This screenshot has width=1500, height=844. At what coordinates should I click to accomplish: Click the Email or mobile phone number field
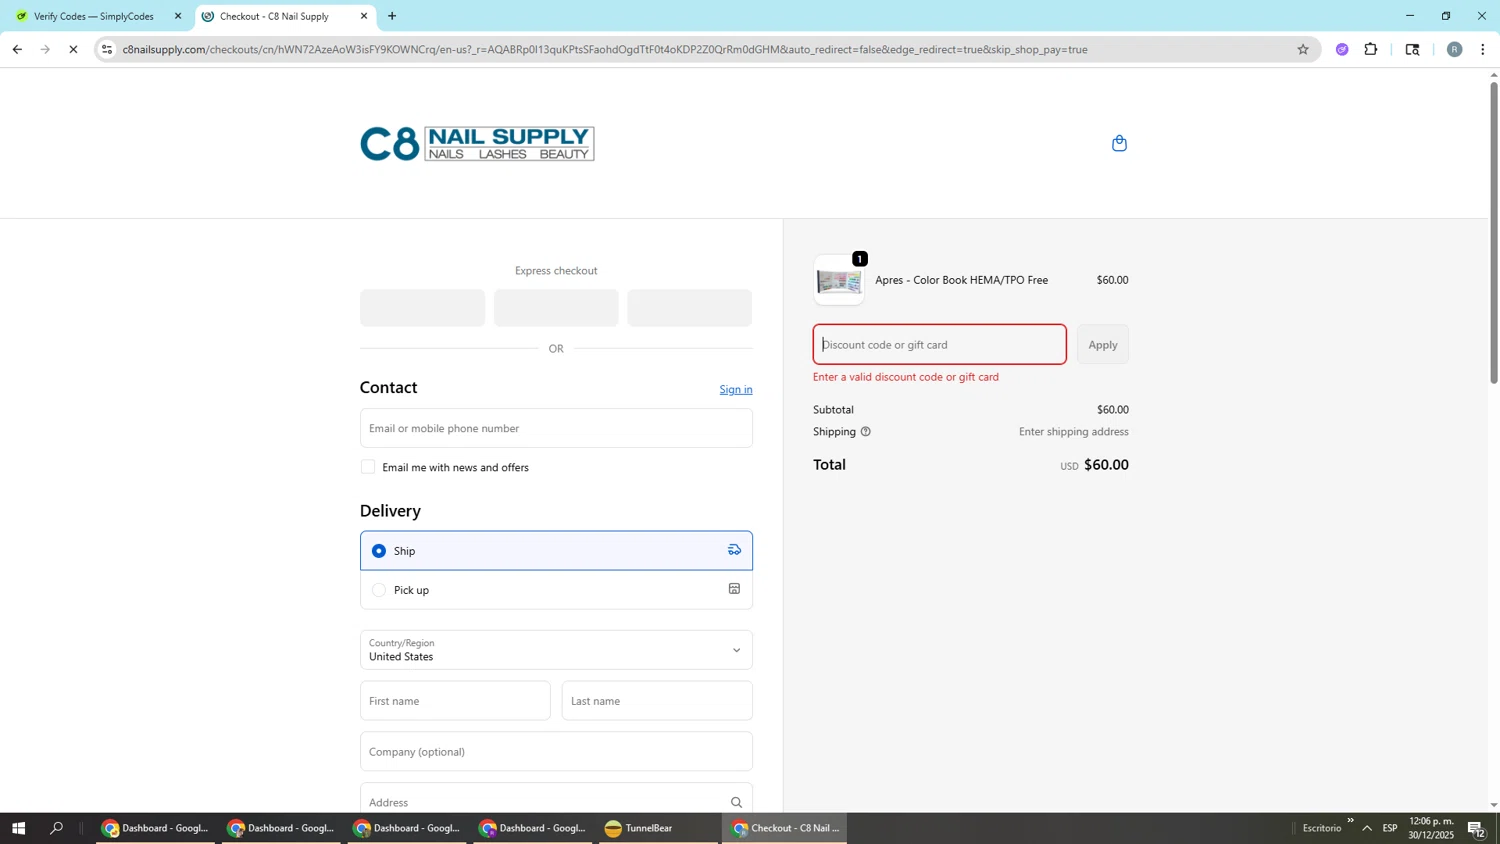[556, 428]
